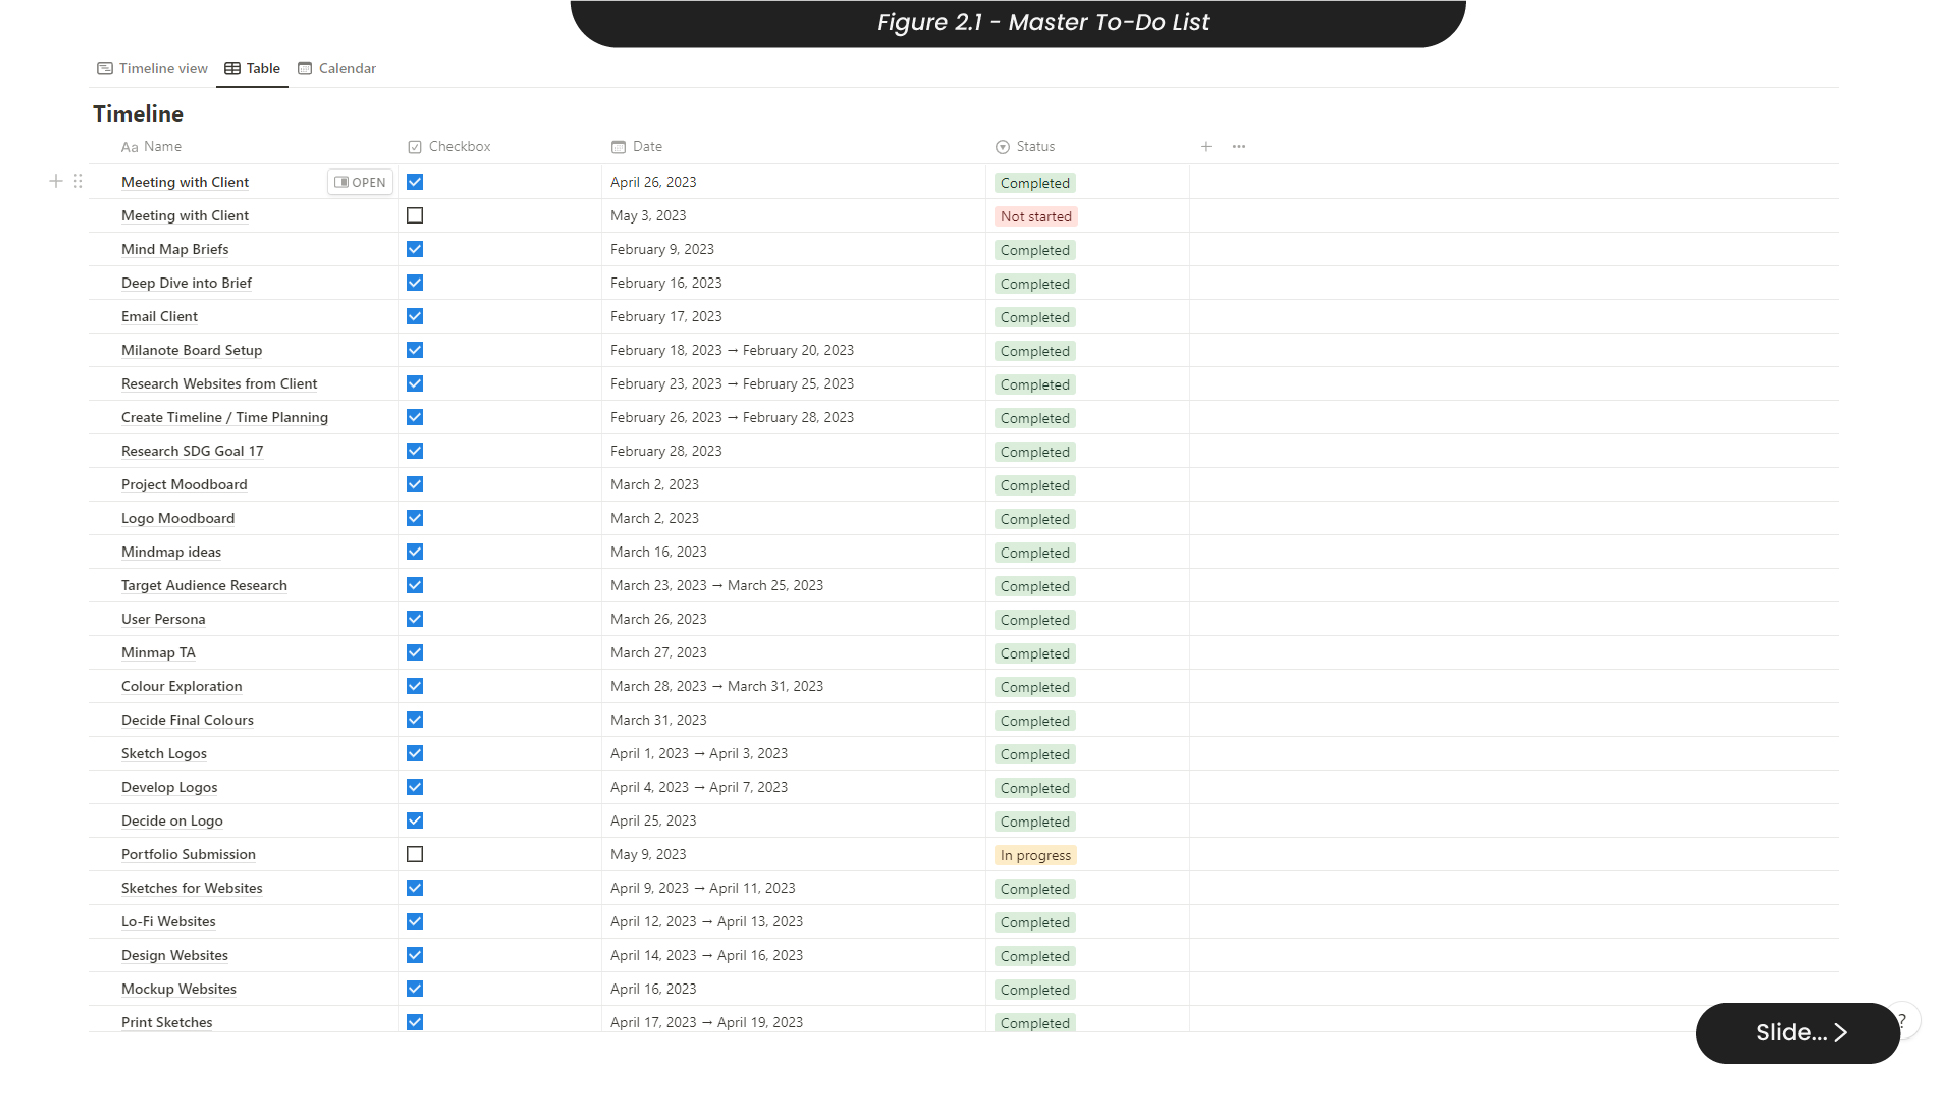Open the Not started status tag
This screenshot has width=1934, height=1098.
(1036, 216)
